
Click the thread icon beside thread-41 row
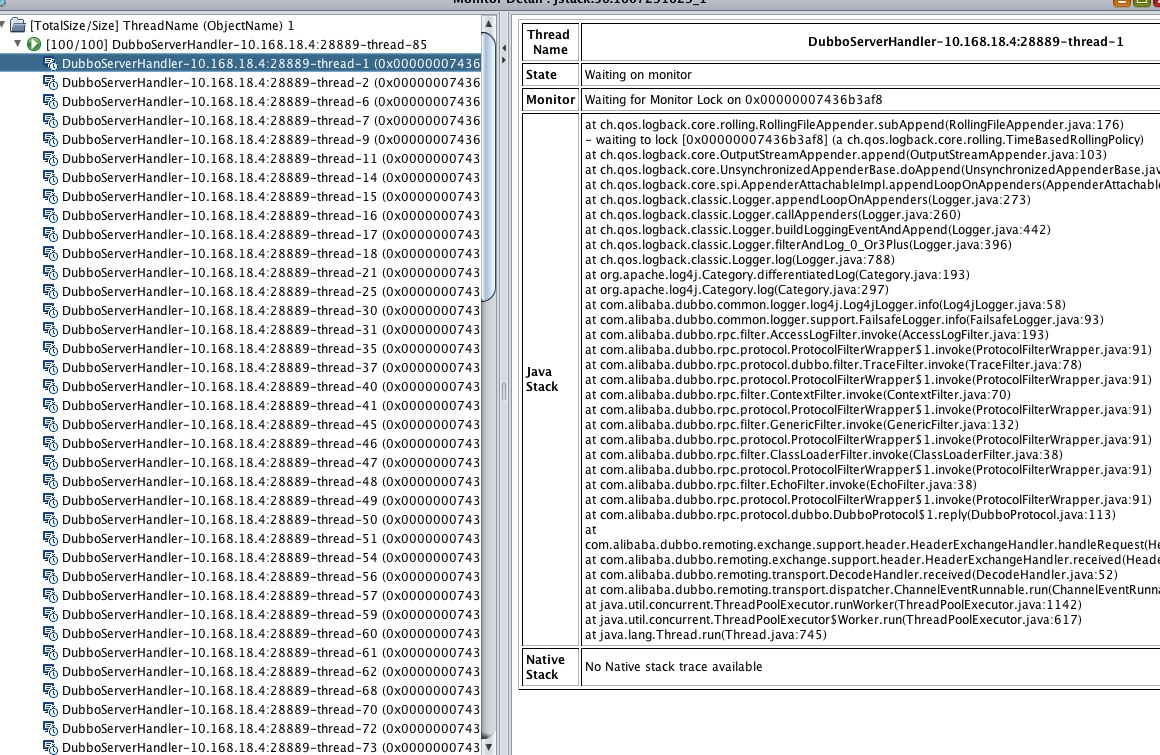pyautogui.click(x=50, y=405)
